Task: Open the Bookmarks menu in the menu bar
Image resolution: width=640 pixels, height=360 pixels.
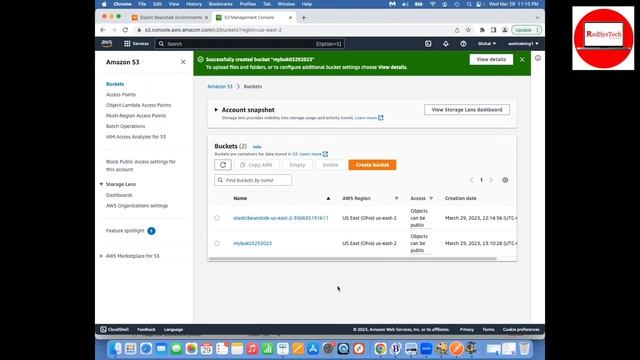Action: click(x=220, y=4)
